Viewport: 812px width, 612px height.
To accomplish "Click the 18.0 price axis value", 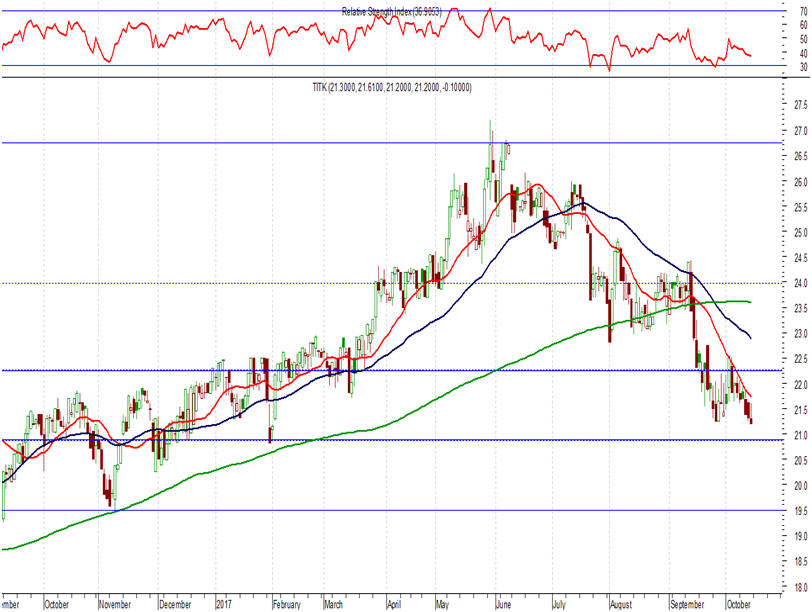I will pos(801,587).
